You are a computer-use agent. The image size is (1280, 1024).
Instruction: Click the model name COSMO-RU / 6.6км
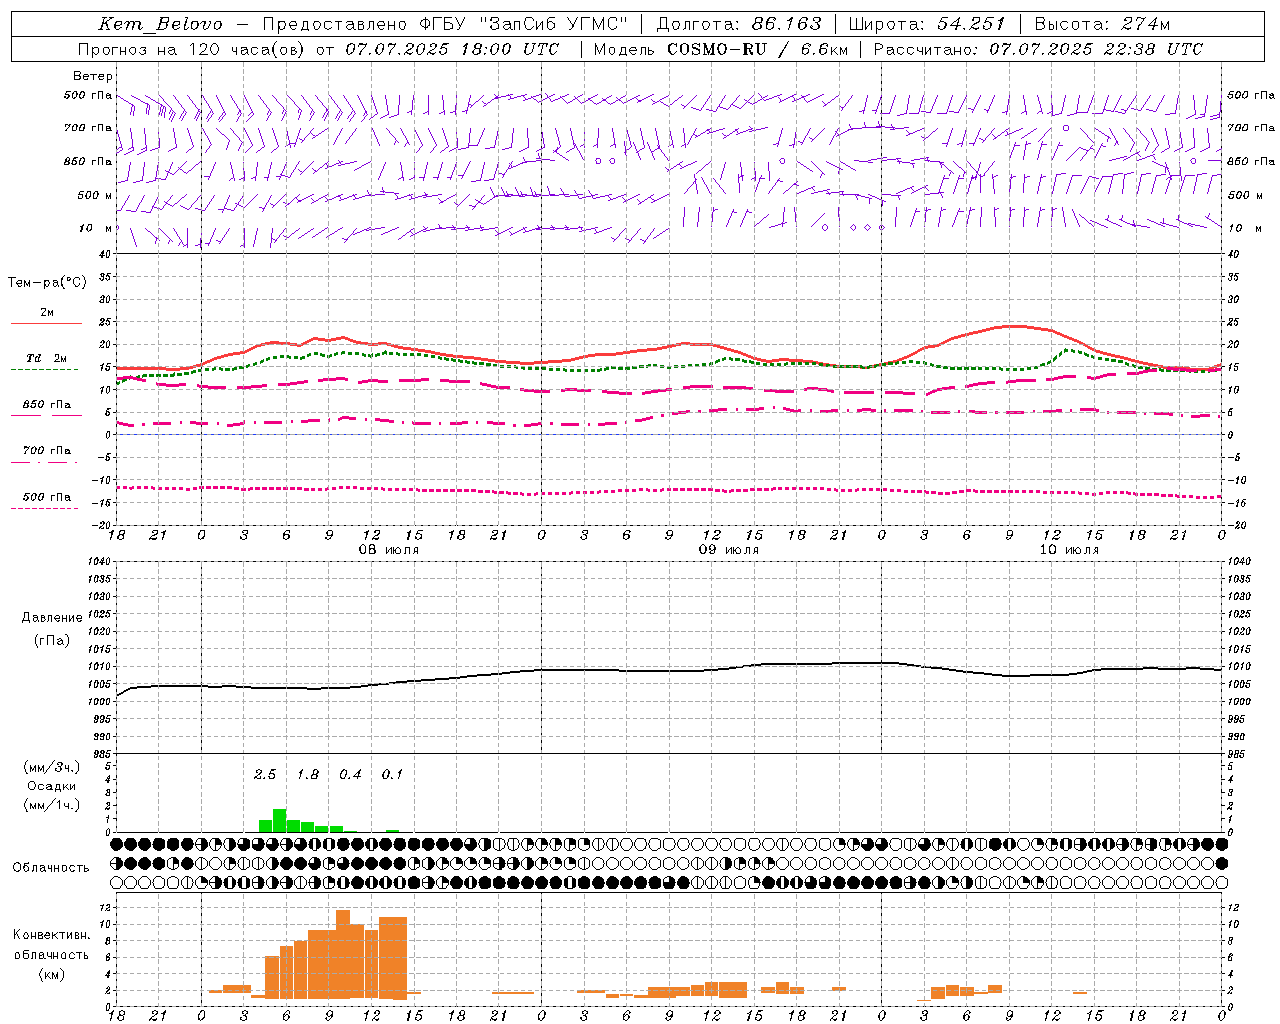[x=757, y=49]
